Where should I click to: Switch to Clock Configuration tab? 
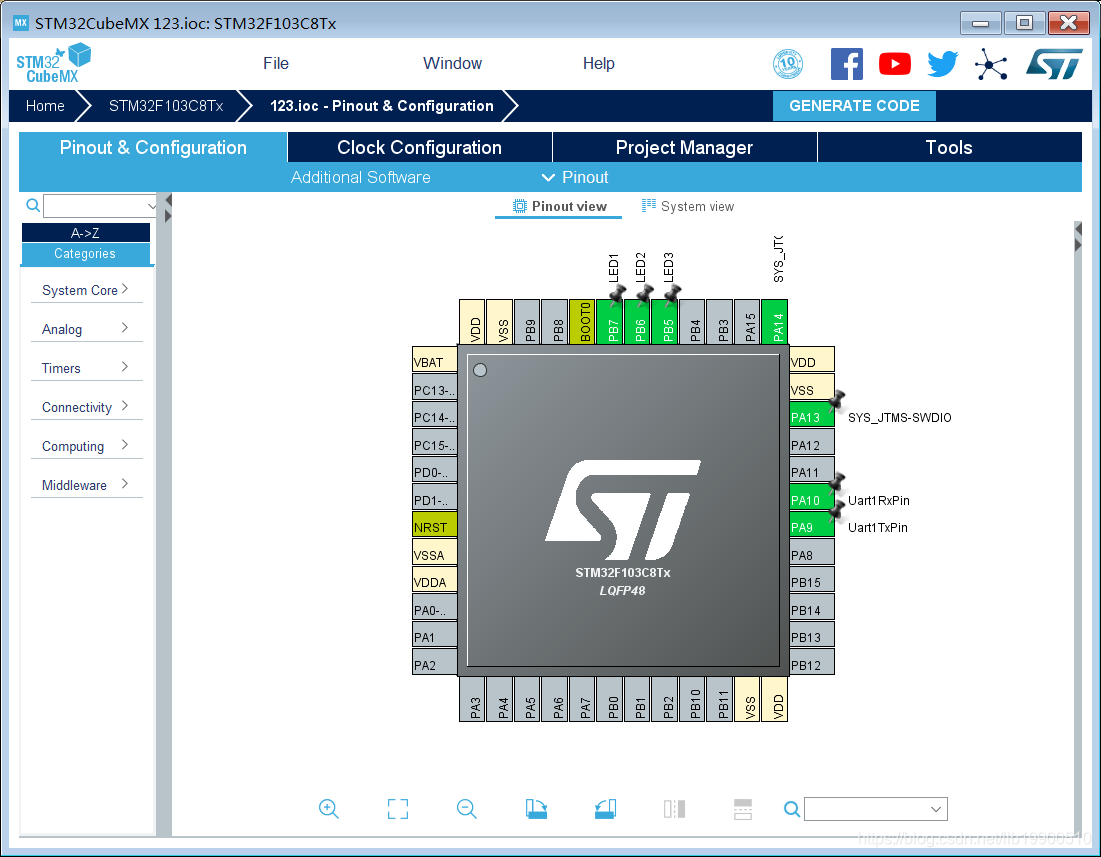pos(419,147)
